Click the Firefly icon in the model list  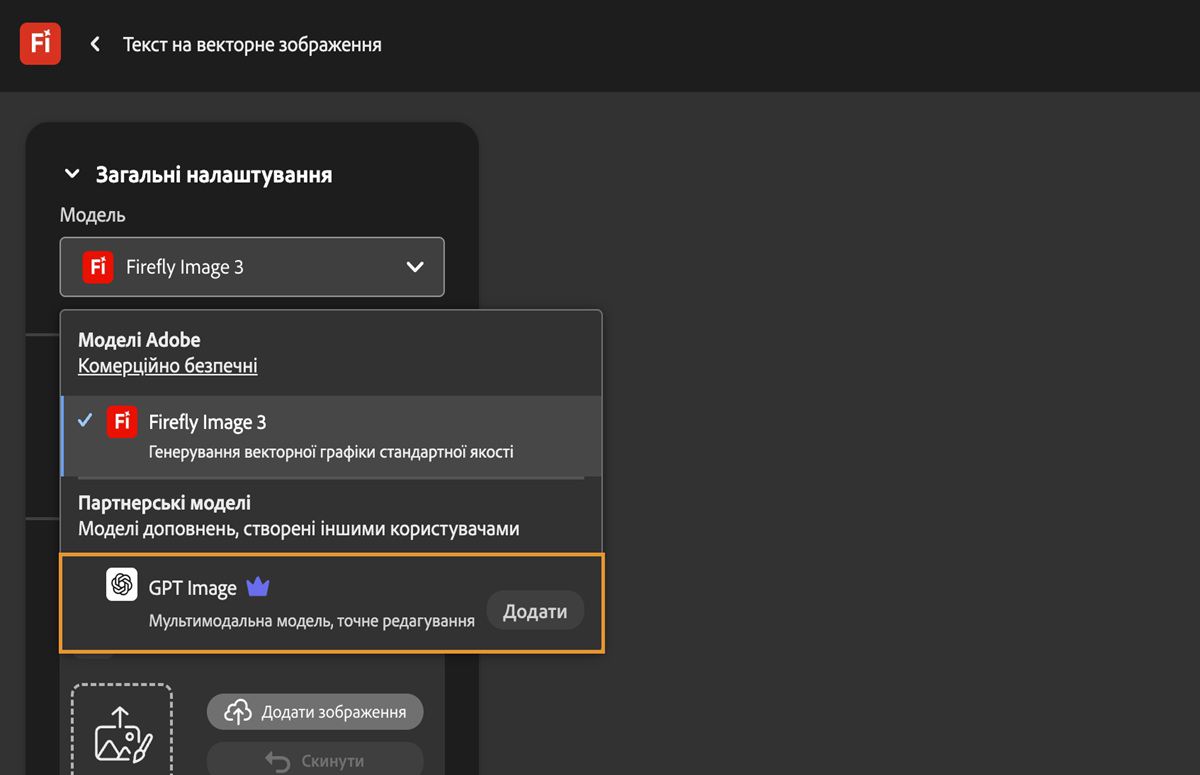tap(122, 422)
